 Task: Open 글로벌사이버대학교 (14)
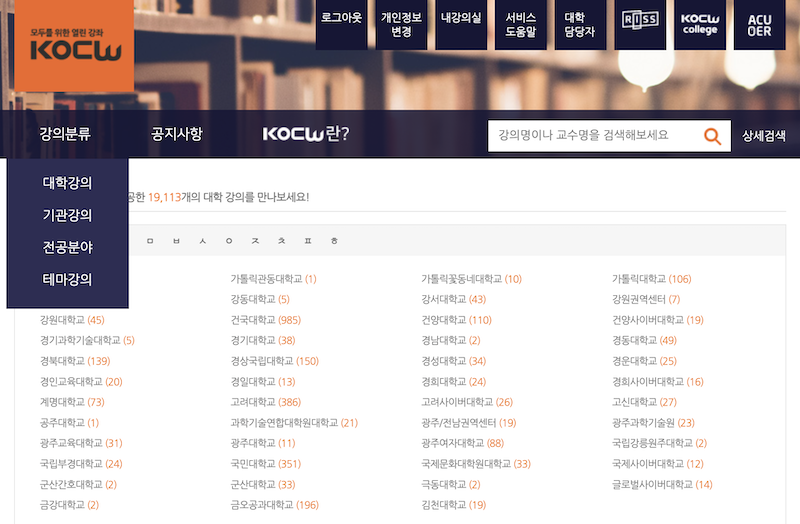tap(662, 484)
